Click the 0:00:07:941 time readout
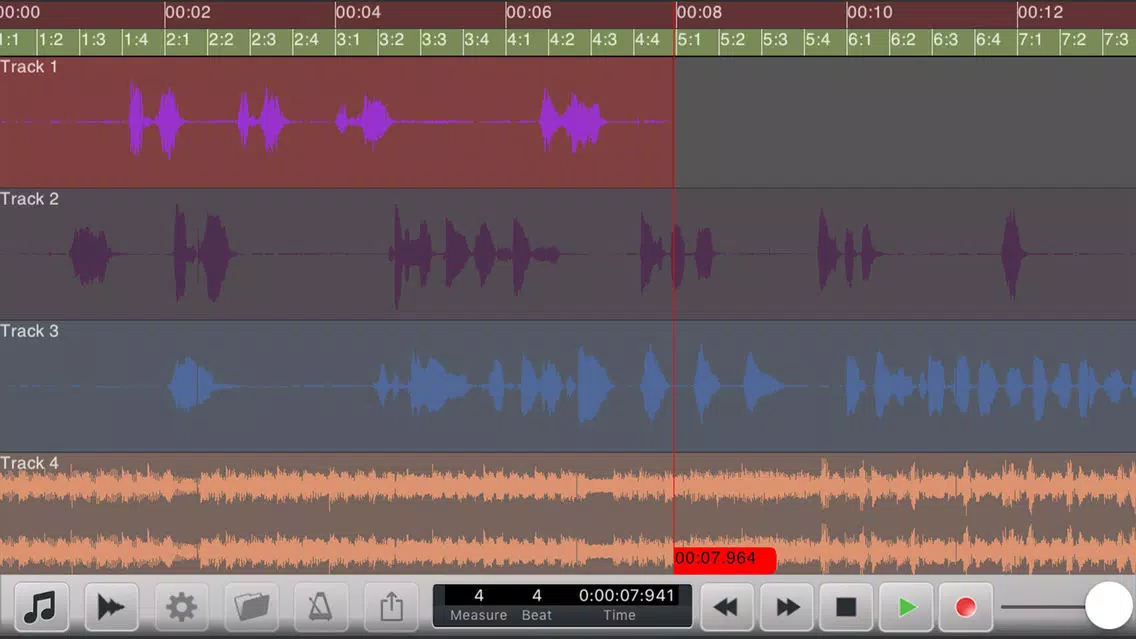The height and width of the screenshot is (639, 1136). 627,596
